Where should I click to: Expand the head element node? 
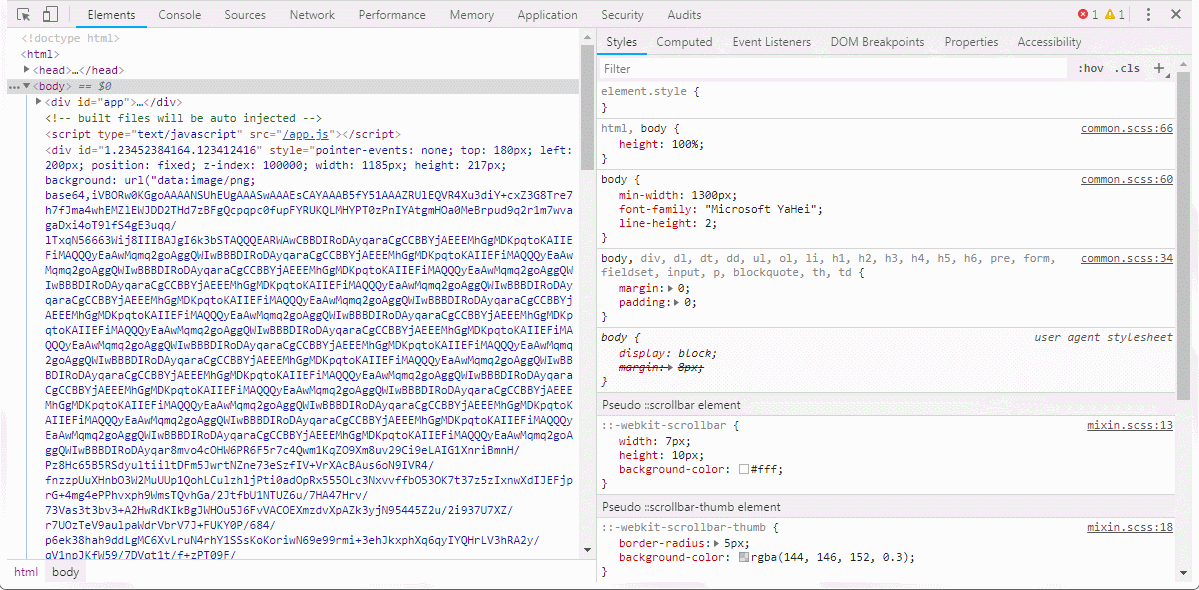(27, 70)
